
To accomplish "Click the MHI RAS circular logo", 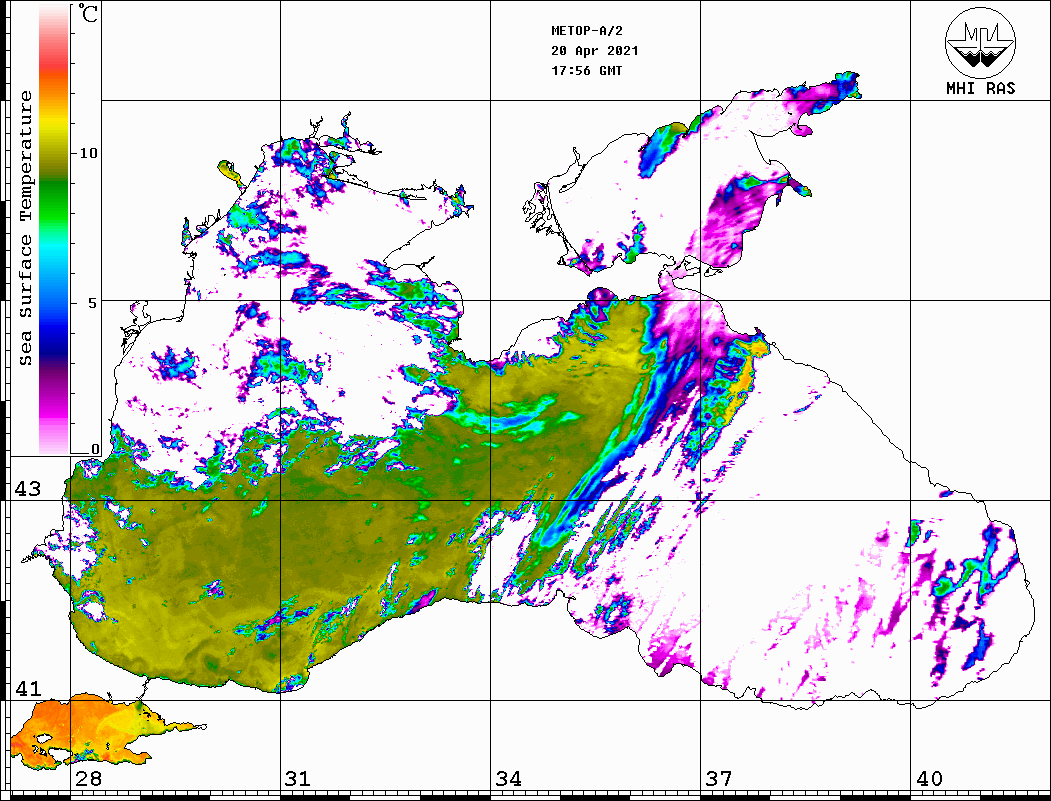I will 980,42.
